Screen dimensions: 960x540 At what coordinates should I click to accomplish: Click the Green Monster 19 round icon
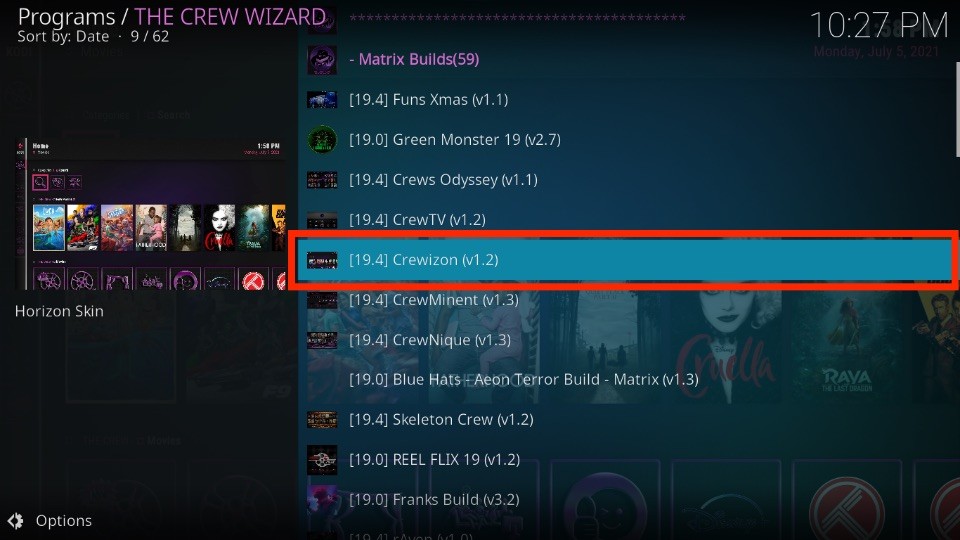point(322,140)
